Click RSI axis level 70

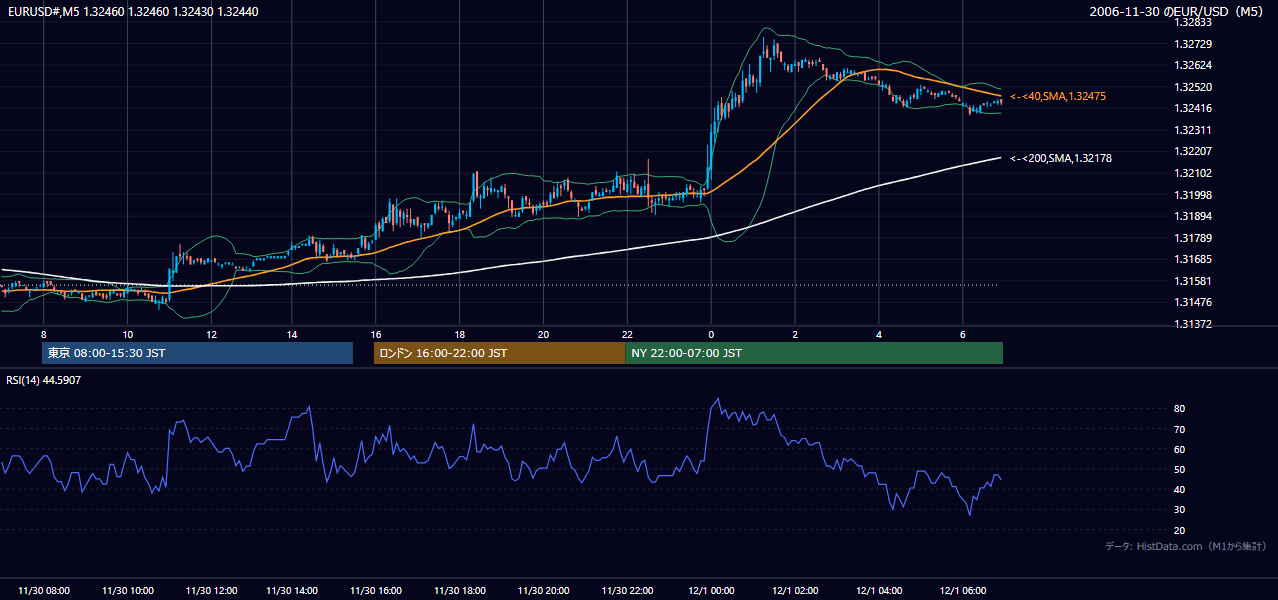point(1180,429)
